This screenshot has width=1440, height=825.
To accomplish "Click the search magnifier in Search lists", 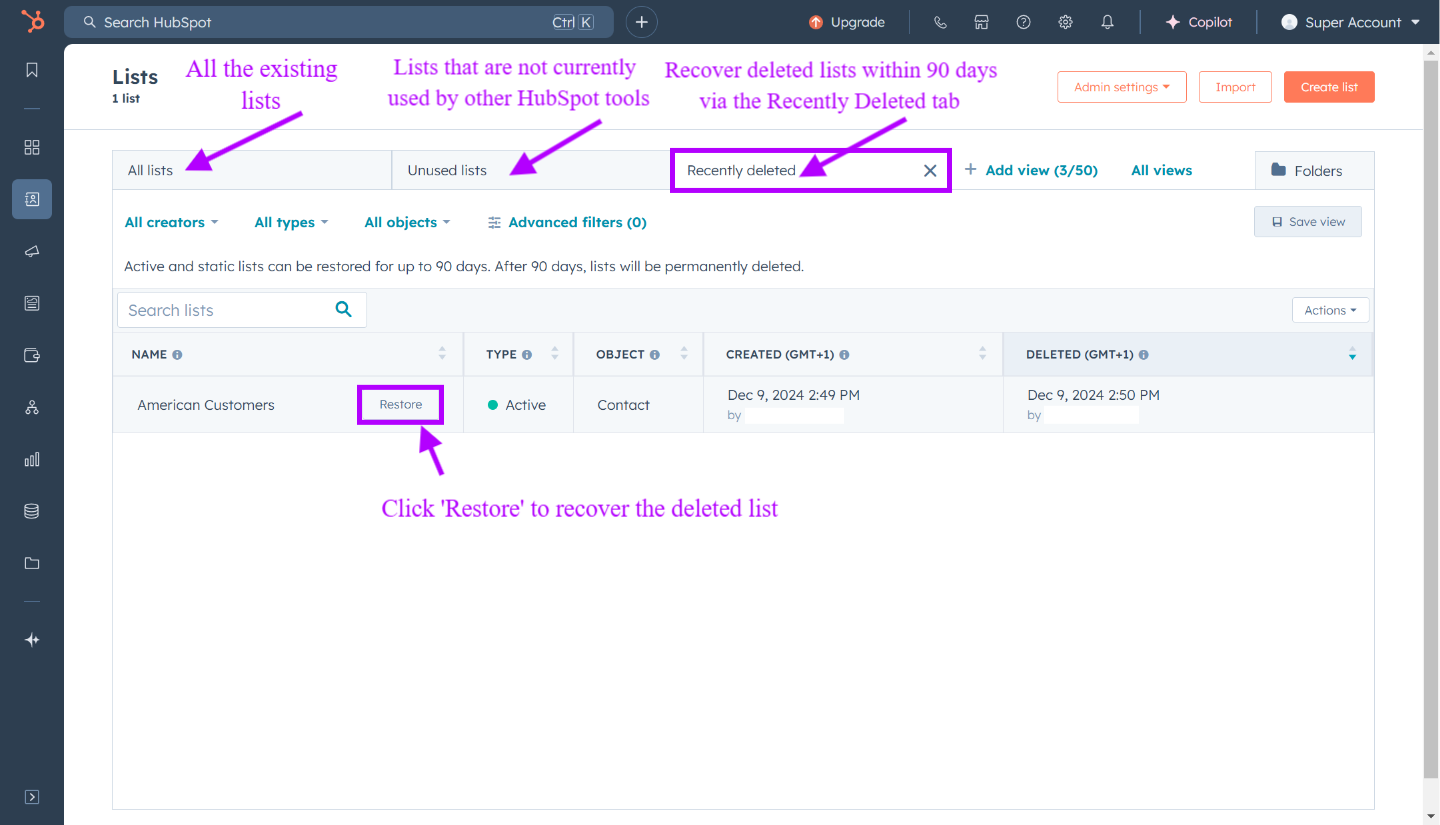I will point(344,309).
